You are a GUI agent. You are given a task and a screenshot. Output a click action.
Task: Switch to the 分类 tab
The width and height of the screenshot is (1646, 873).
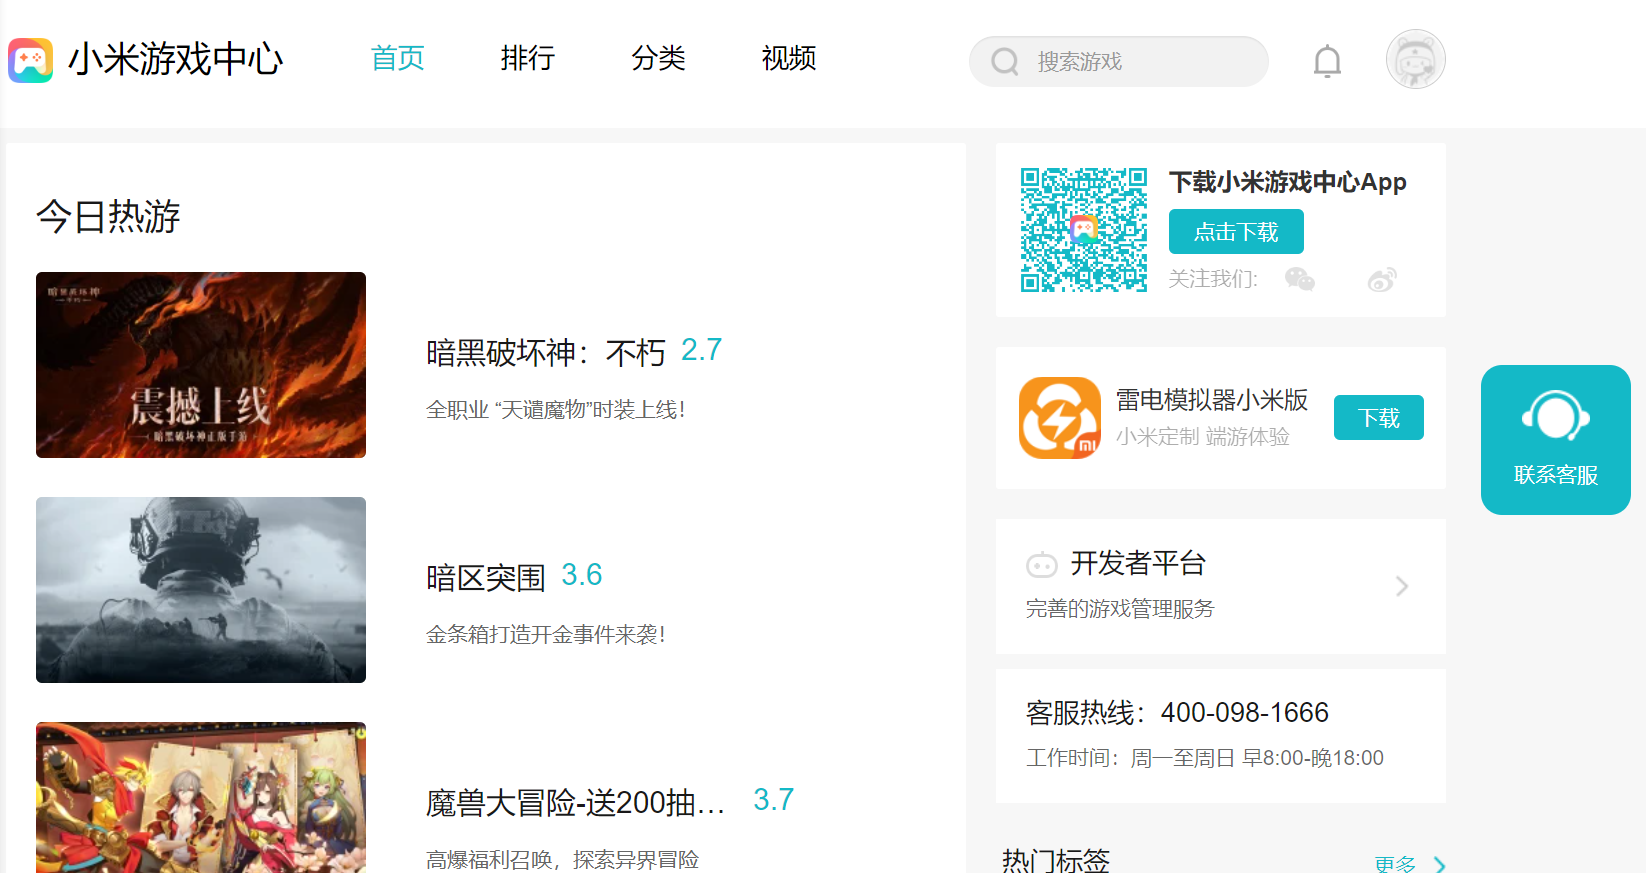coord(658,58)
